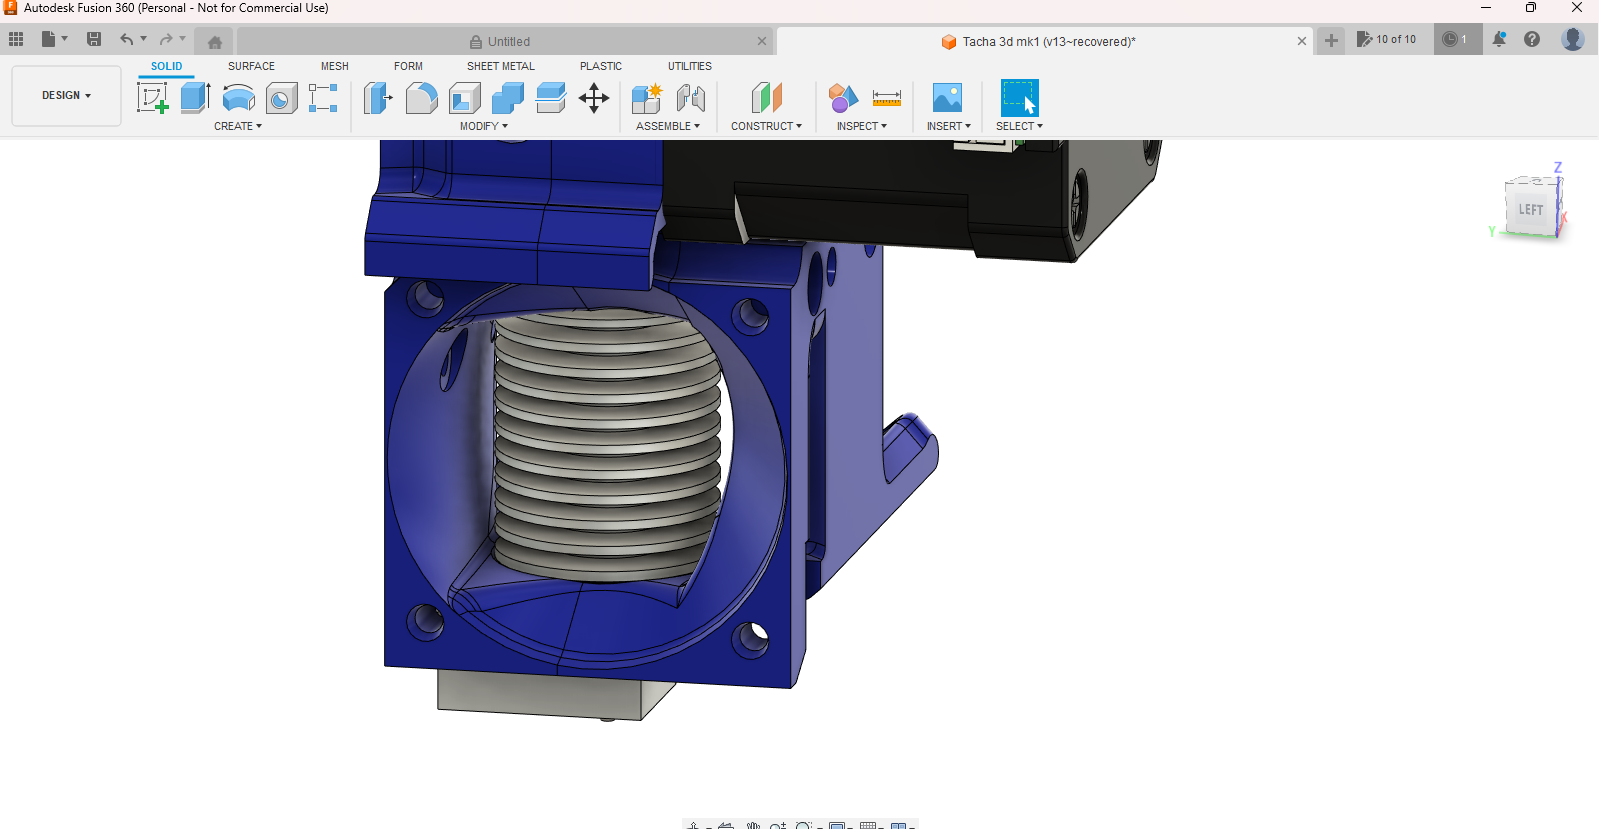1599x829 pixels.
Task: Open the redo history dropdown arrow
Action: 183,39
